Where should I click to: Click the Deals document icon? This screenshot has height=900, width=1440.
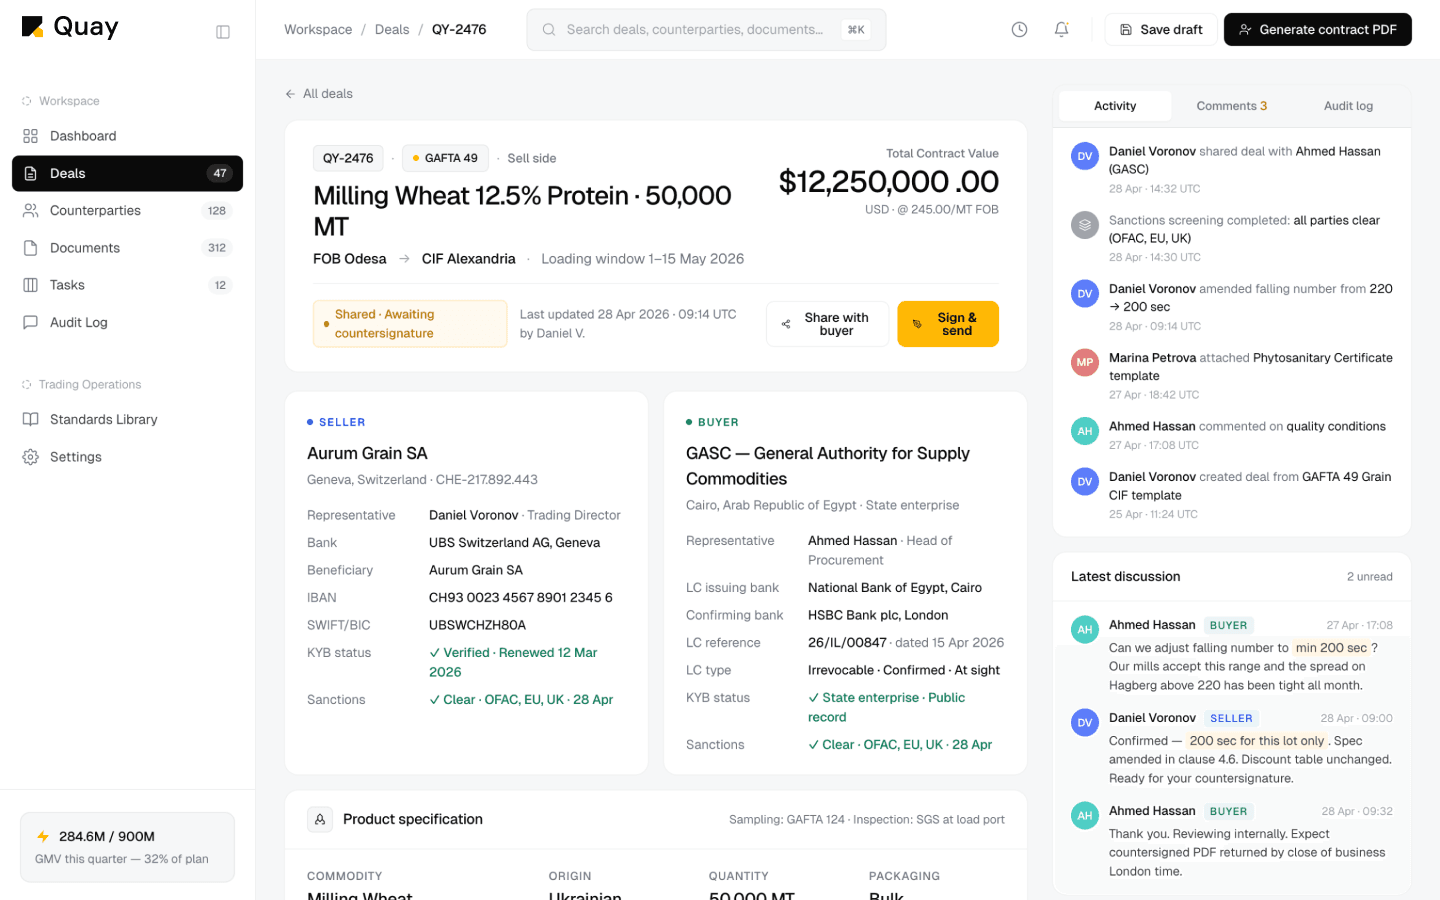pyautogui.click(x=31, y=173)
